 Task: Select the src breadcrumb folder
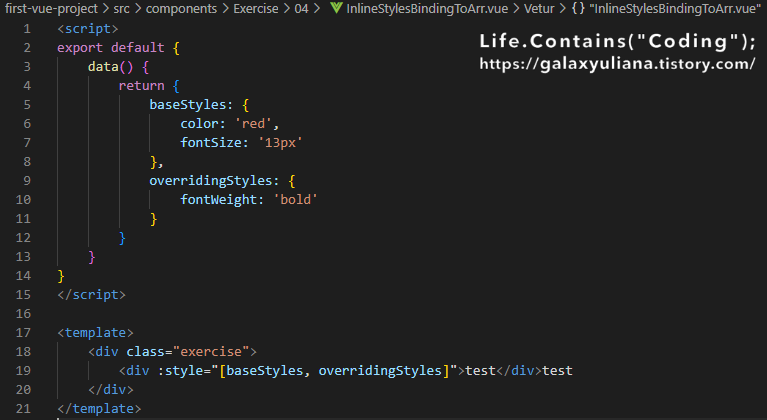(121, 9)
